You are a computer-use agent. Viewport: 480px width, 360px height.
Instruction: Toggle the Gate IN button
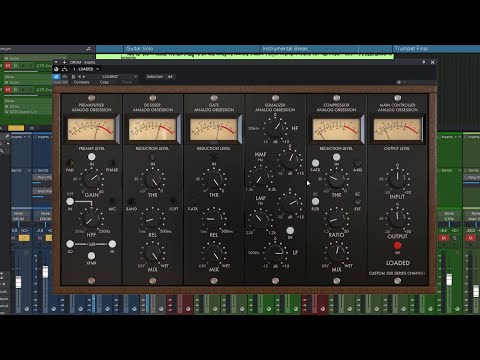(214, 157)
